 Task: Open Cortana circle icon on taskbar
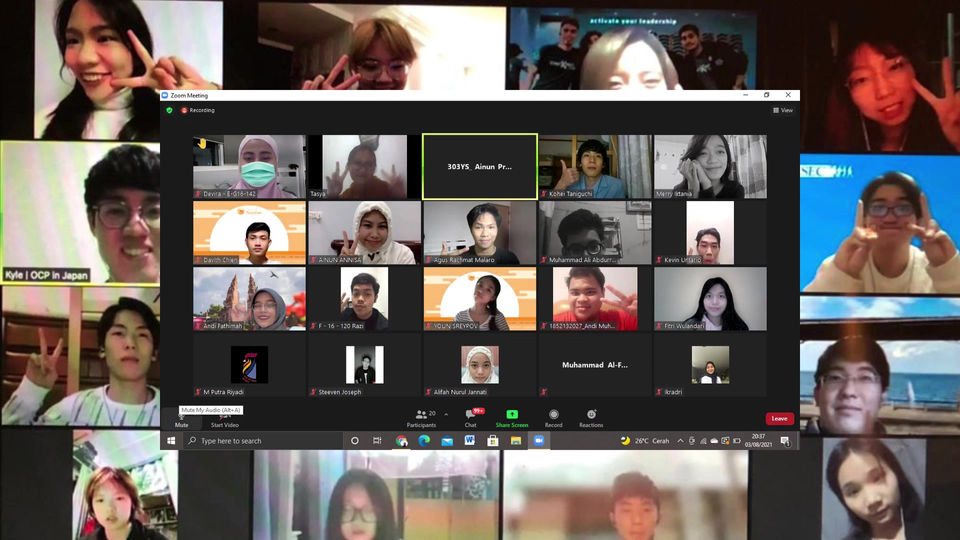click(354, 441)
